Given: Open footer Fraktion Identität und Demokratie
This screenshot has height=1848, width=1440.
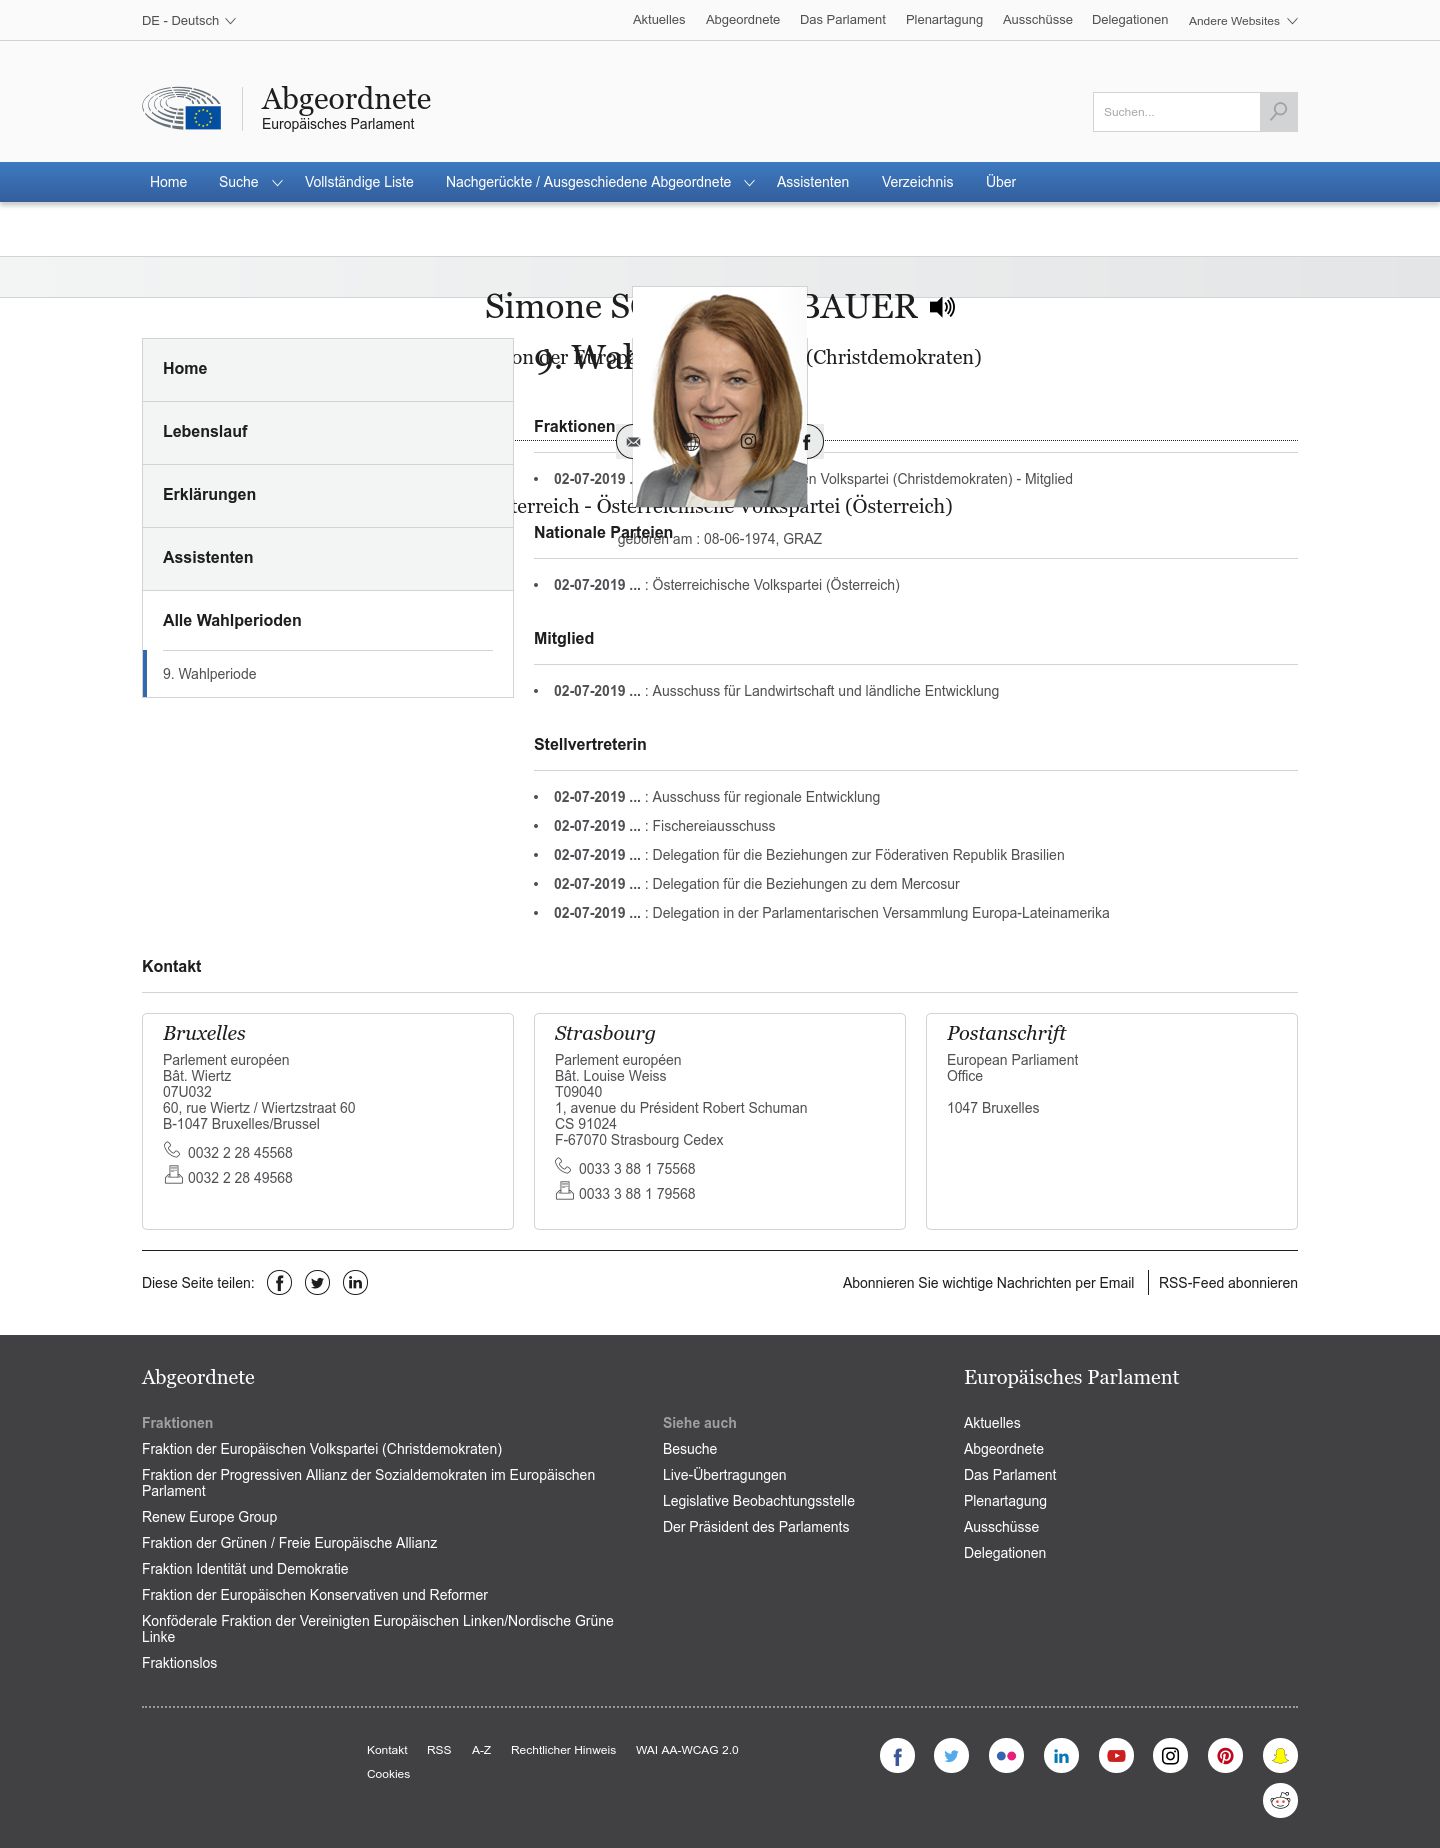Looking at the screenshot, I should click(x=245, y=1569).
